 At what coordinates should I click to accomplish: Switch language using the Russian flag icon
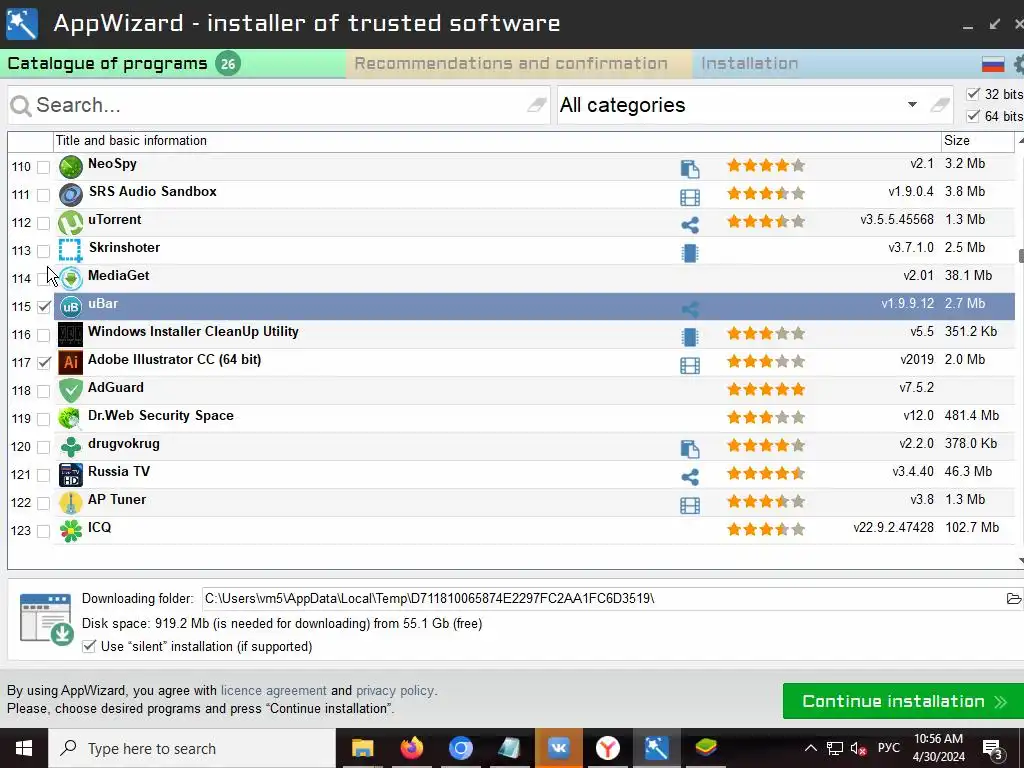point(993,64)
